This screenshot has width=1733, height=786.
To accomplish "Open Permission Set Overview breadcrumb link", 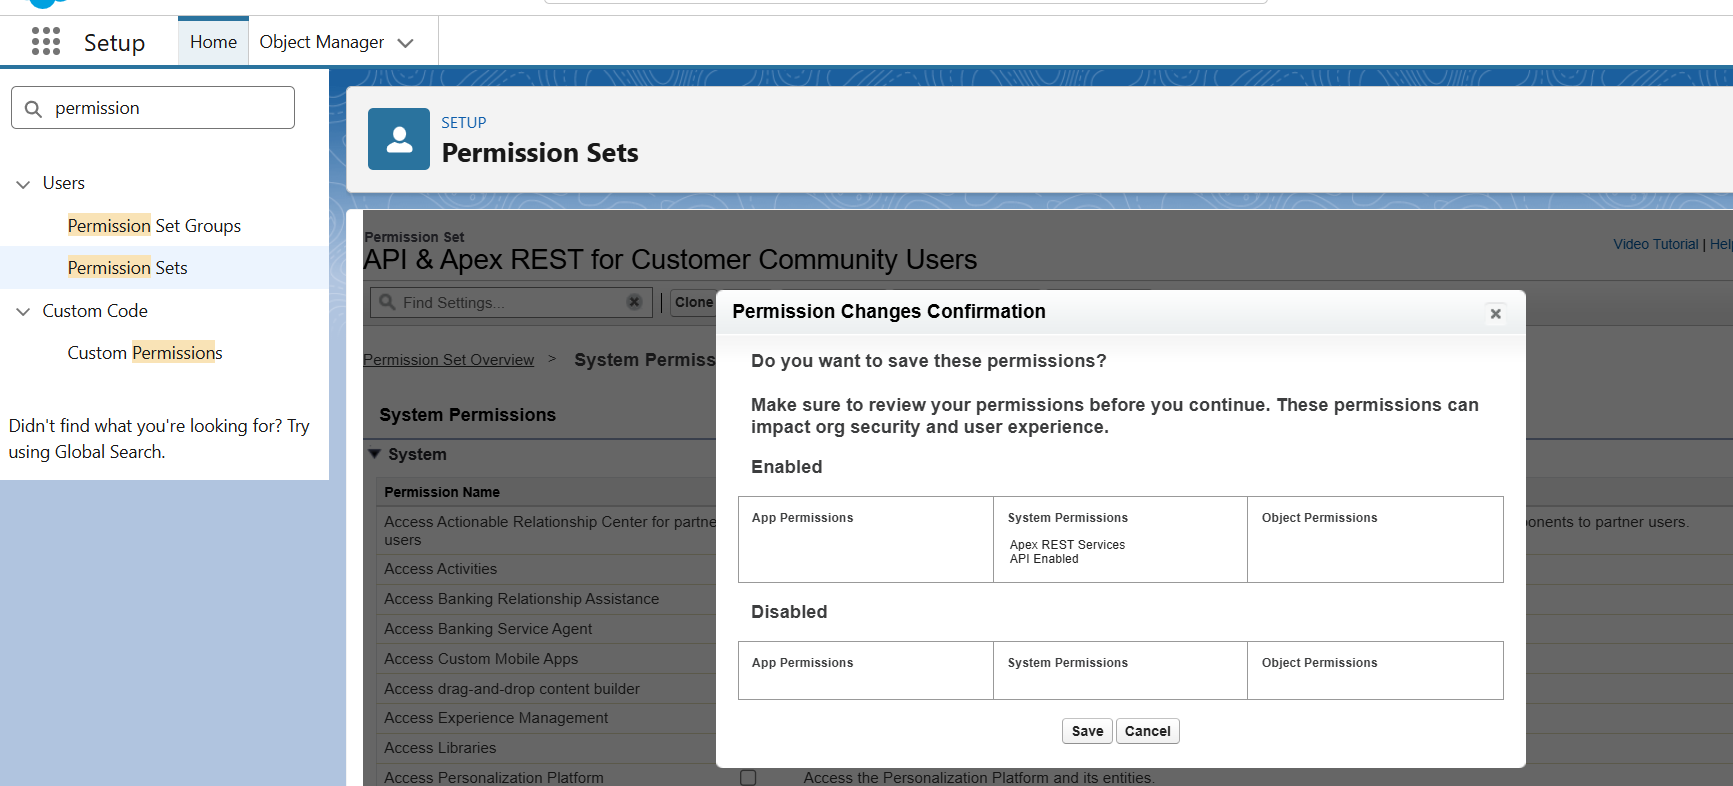I will (448, 360).
